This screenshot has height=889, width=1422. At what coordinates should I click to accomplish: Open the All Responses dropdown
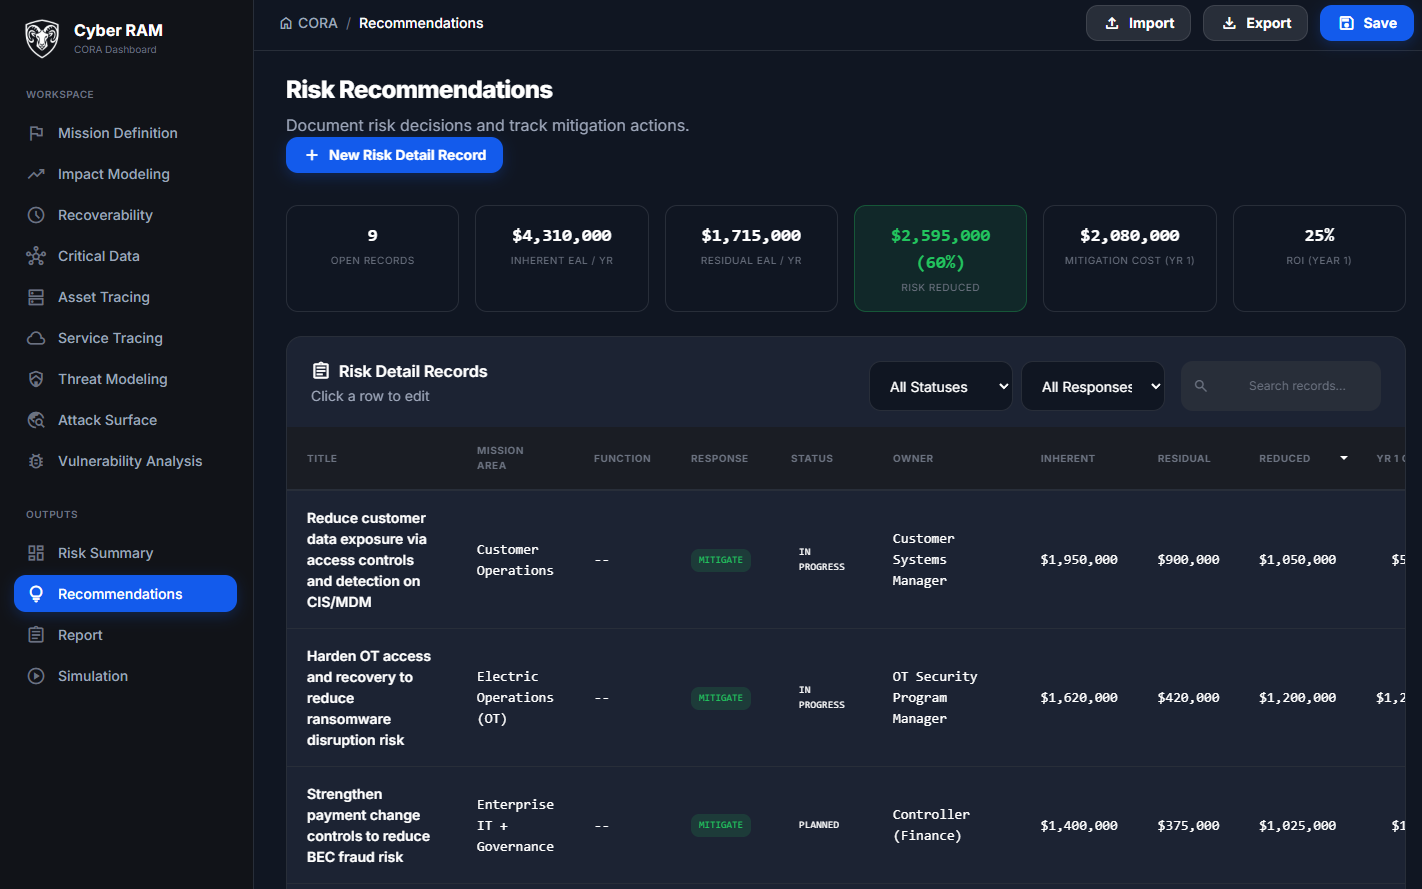(1092, 386)
